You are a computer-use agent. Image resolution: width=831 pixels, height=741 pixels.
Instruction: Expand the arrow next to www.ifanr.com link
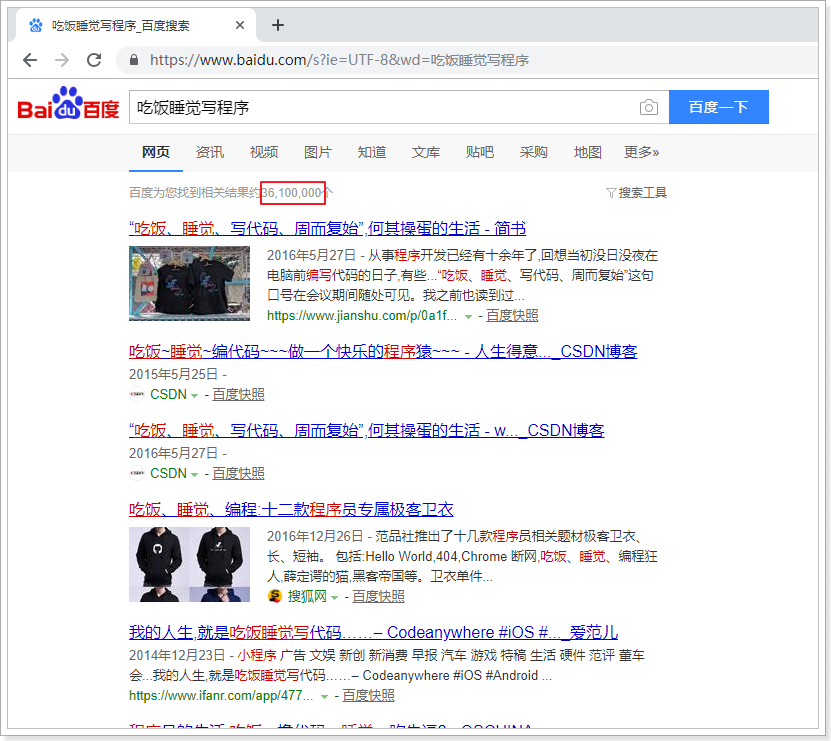click(x=324, y=696)
